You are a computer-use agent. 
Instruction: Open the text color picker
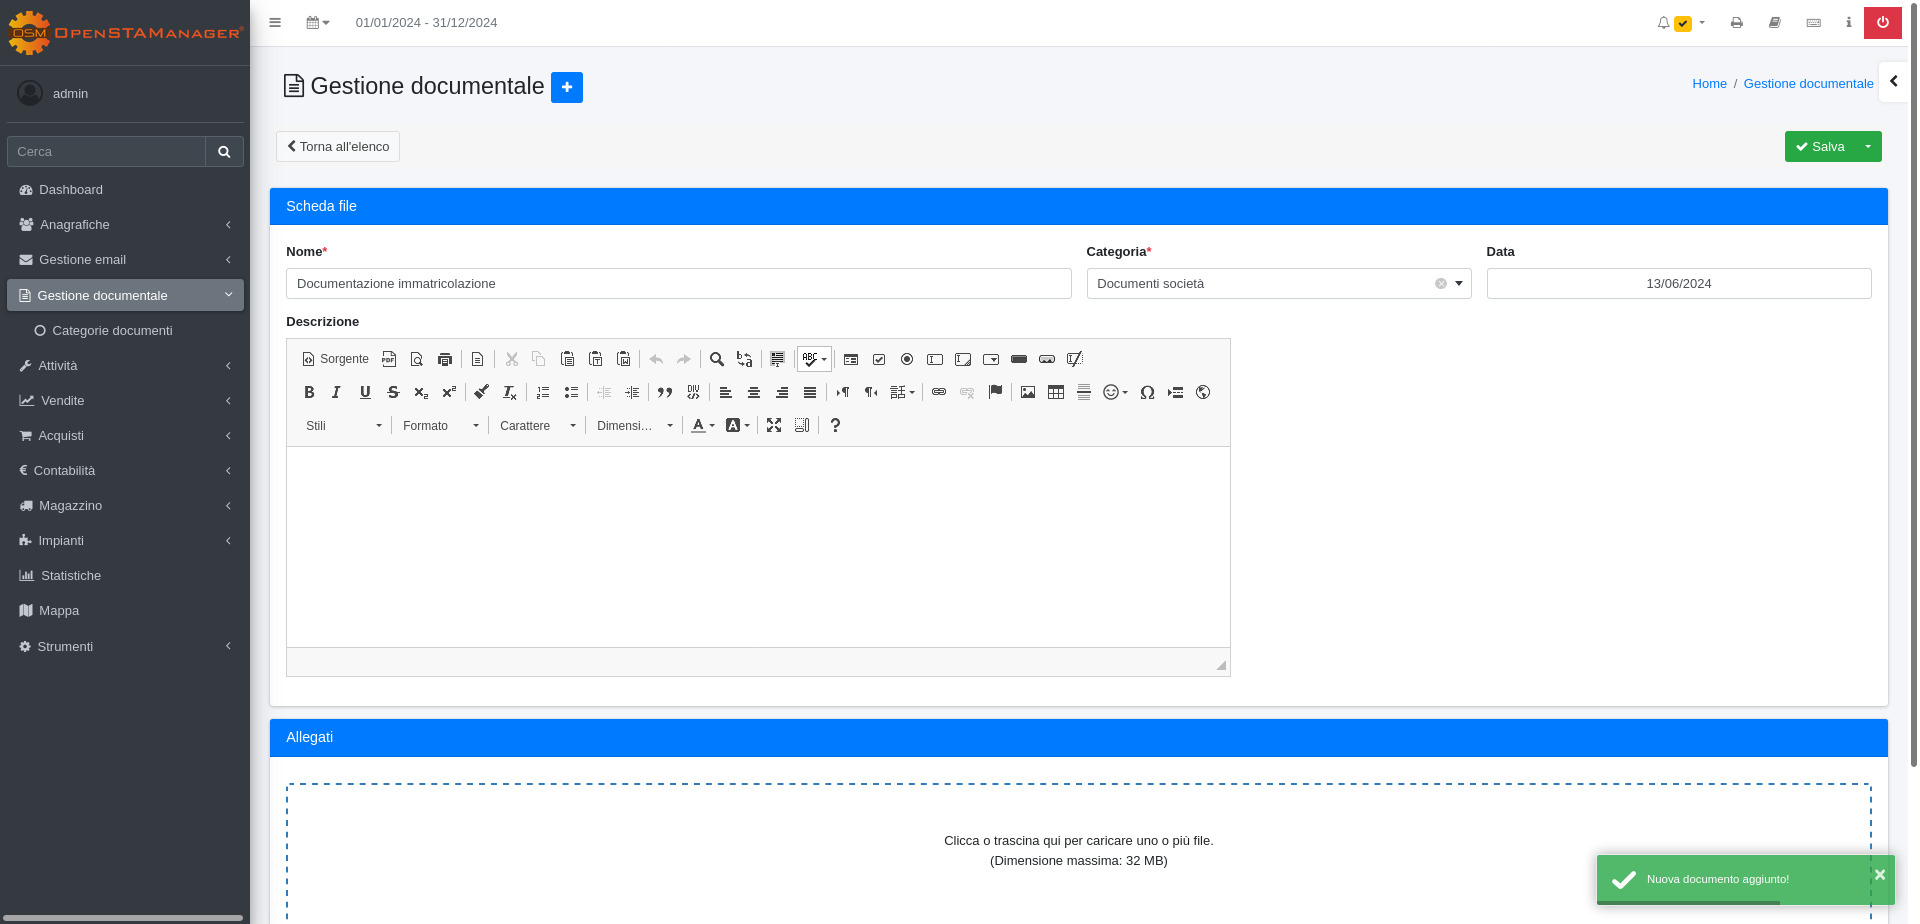703,425
